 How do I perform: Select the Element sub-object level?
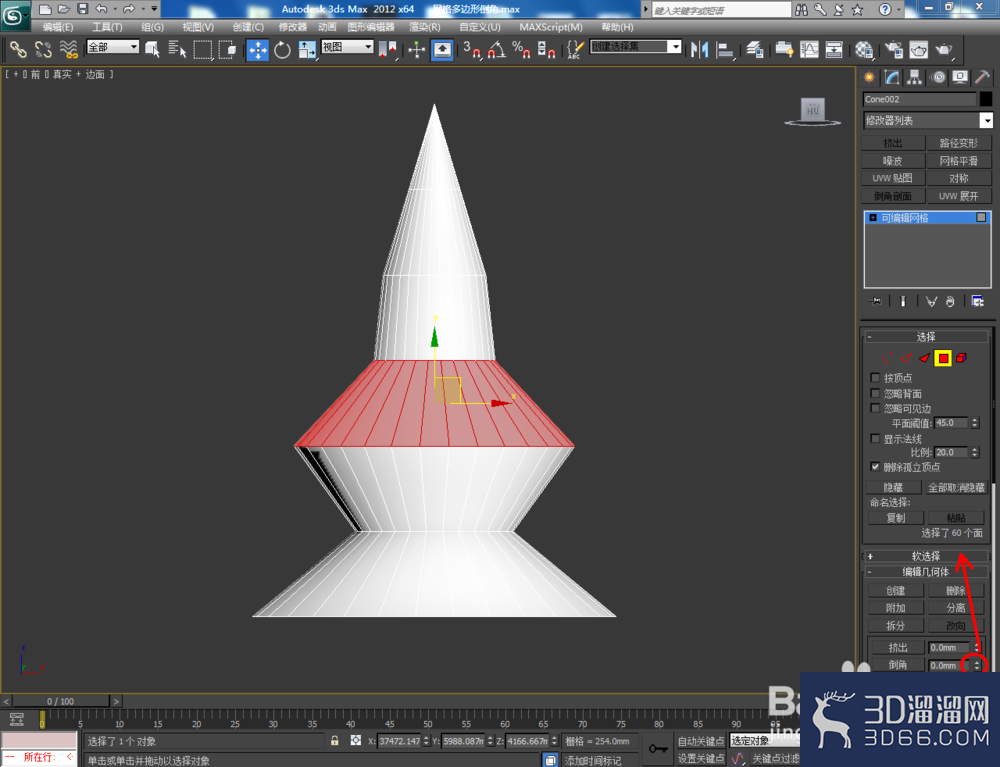pos(961,358)
